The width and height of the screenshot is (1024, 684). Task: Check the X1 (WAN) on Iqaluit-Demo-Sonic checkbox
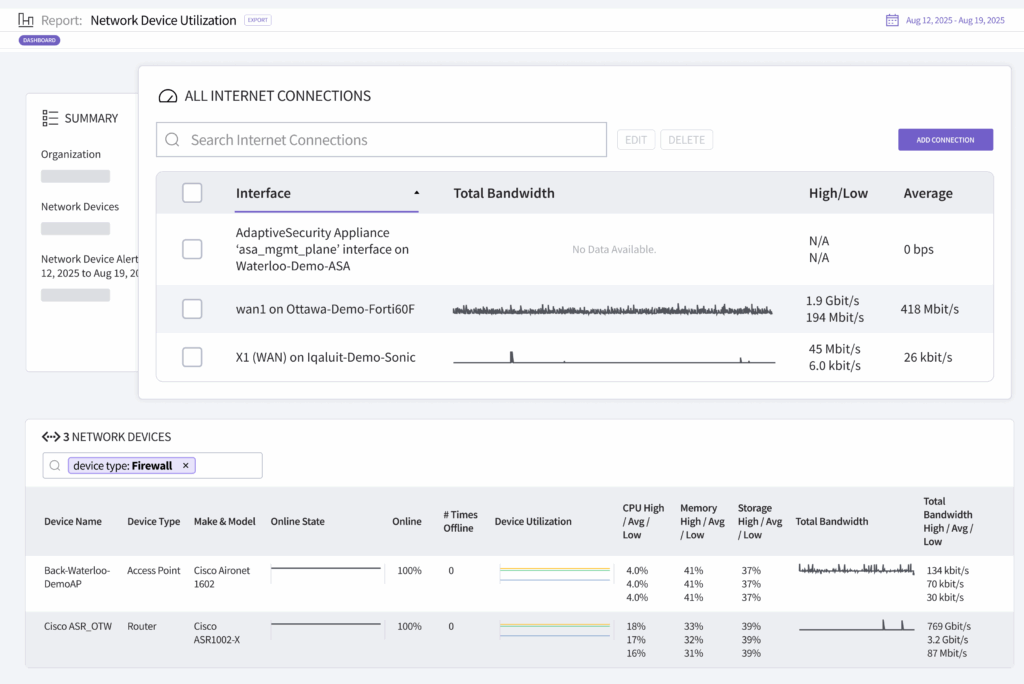point(192,357)
